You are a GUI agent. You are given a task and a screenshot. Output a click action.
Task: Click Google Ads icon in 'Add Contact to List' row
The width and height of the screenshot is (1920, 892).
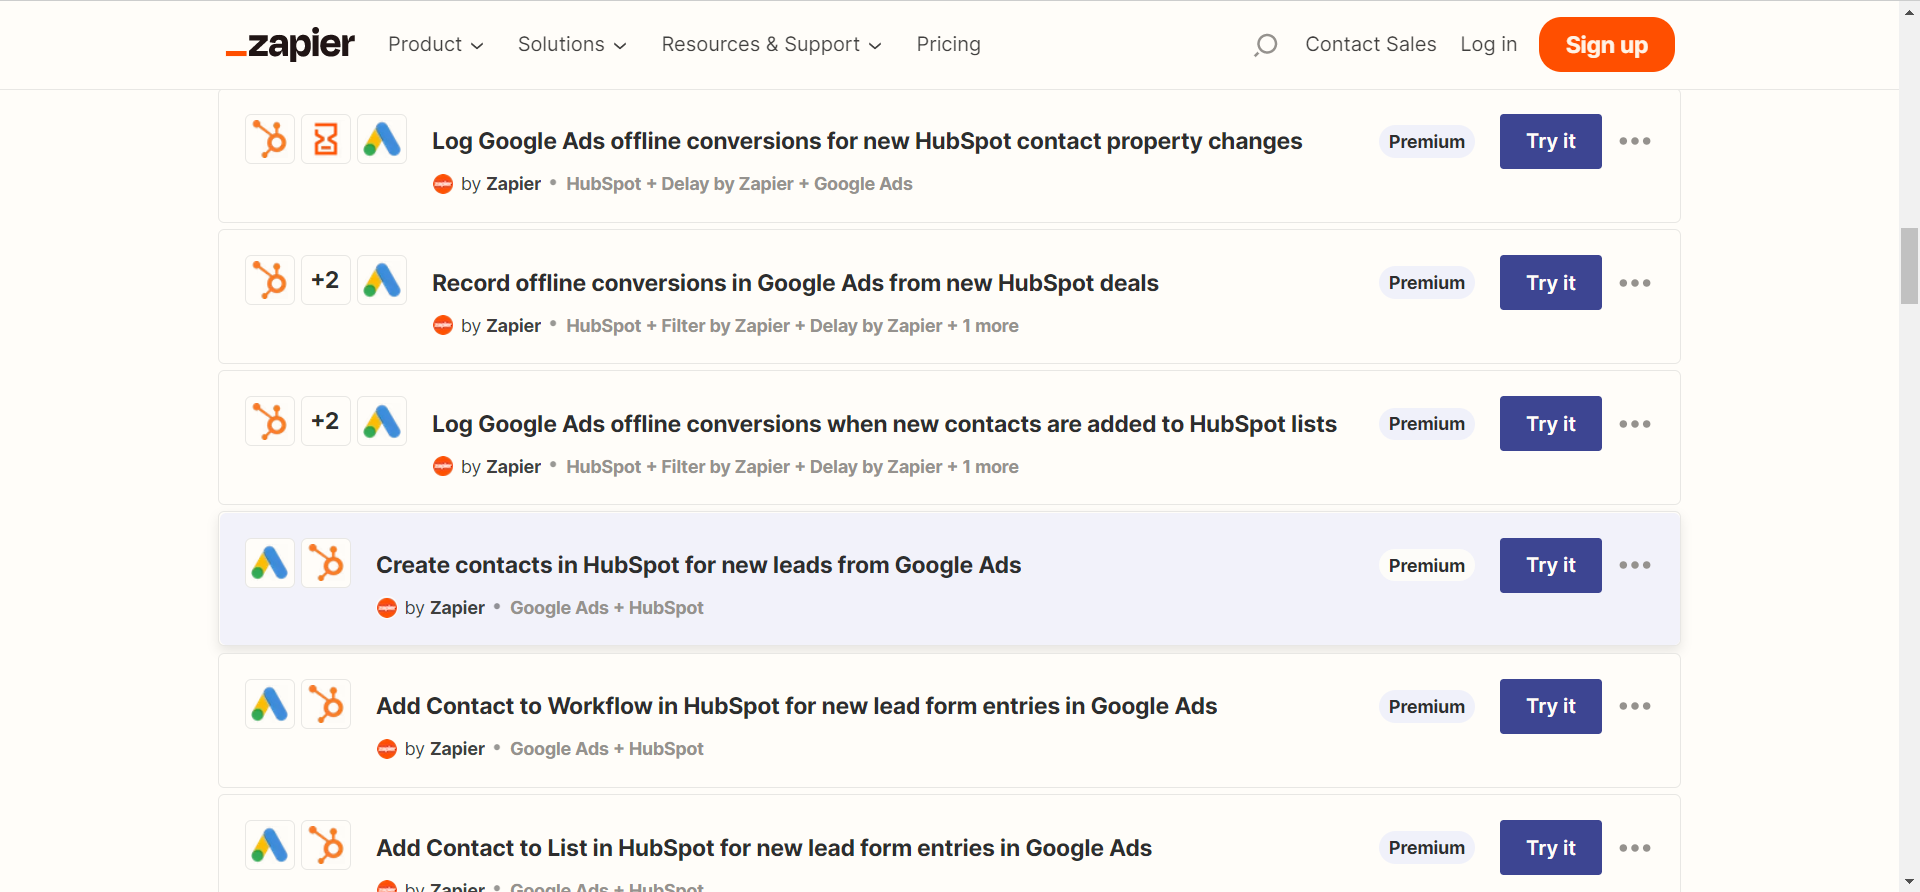coord(270,845)
